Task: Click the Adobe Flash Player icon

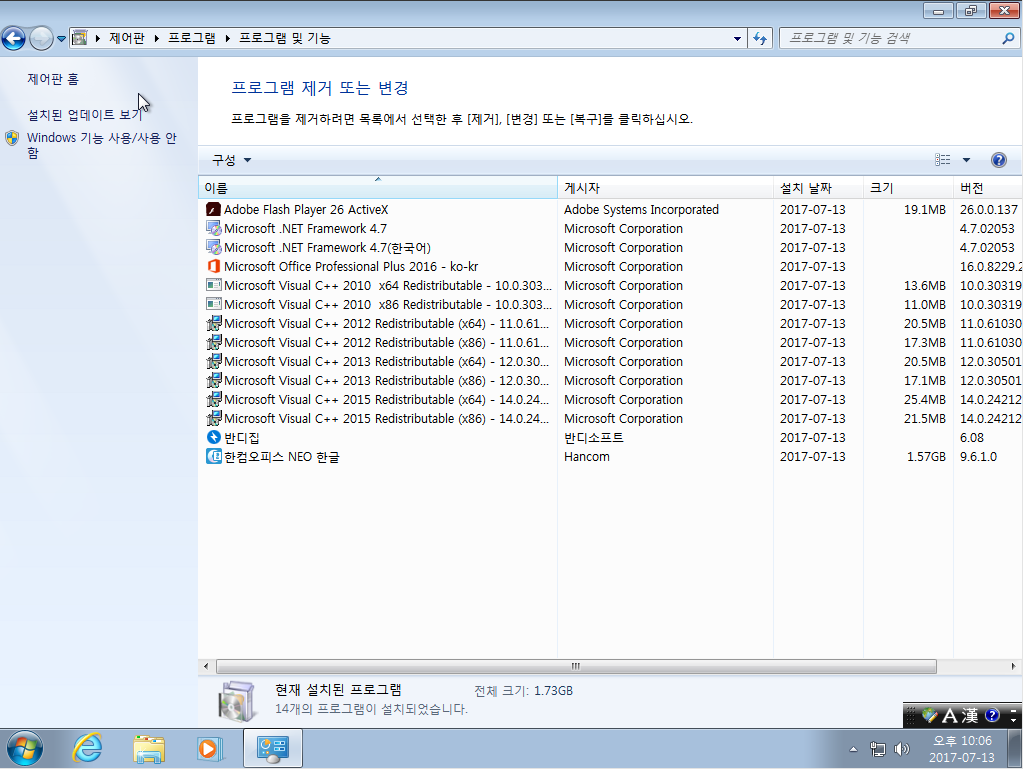Action: click(213, 209)
